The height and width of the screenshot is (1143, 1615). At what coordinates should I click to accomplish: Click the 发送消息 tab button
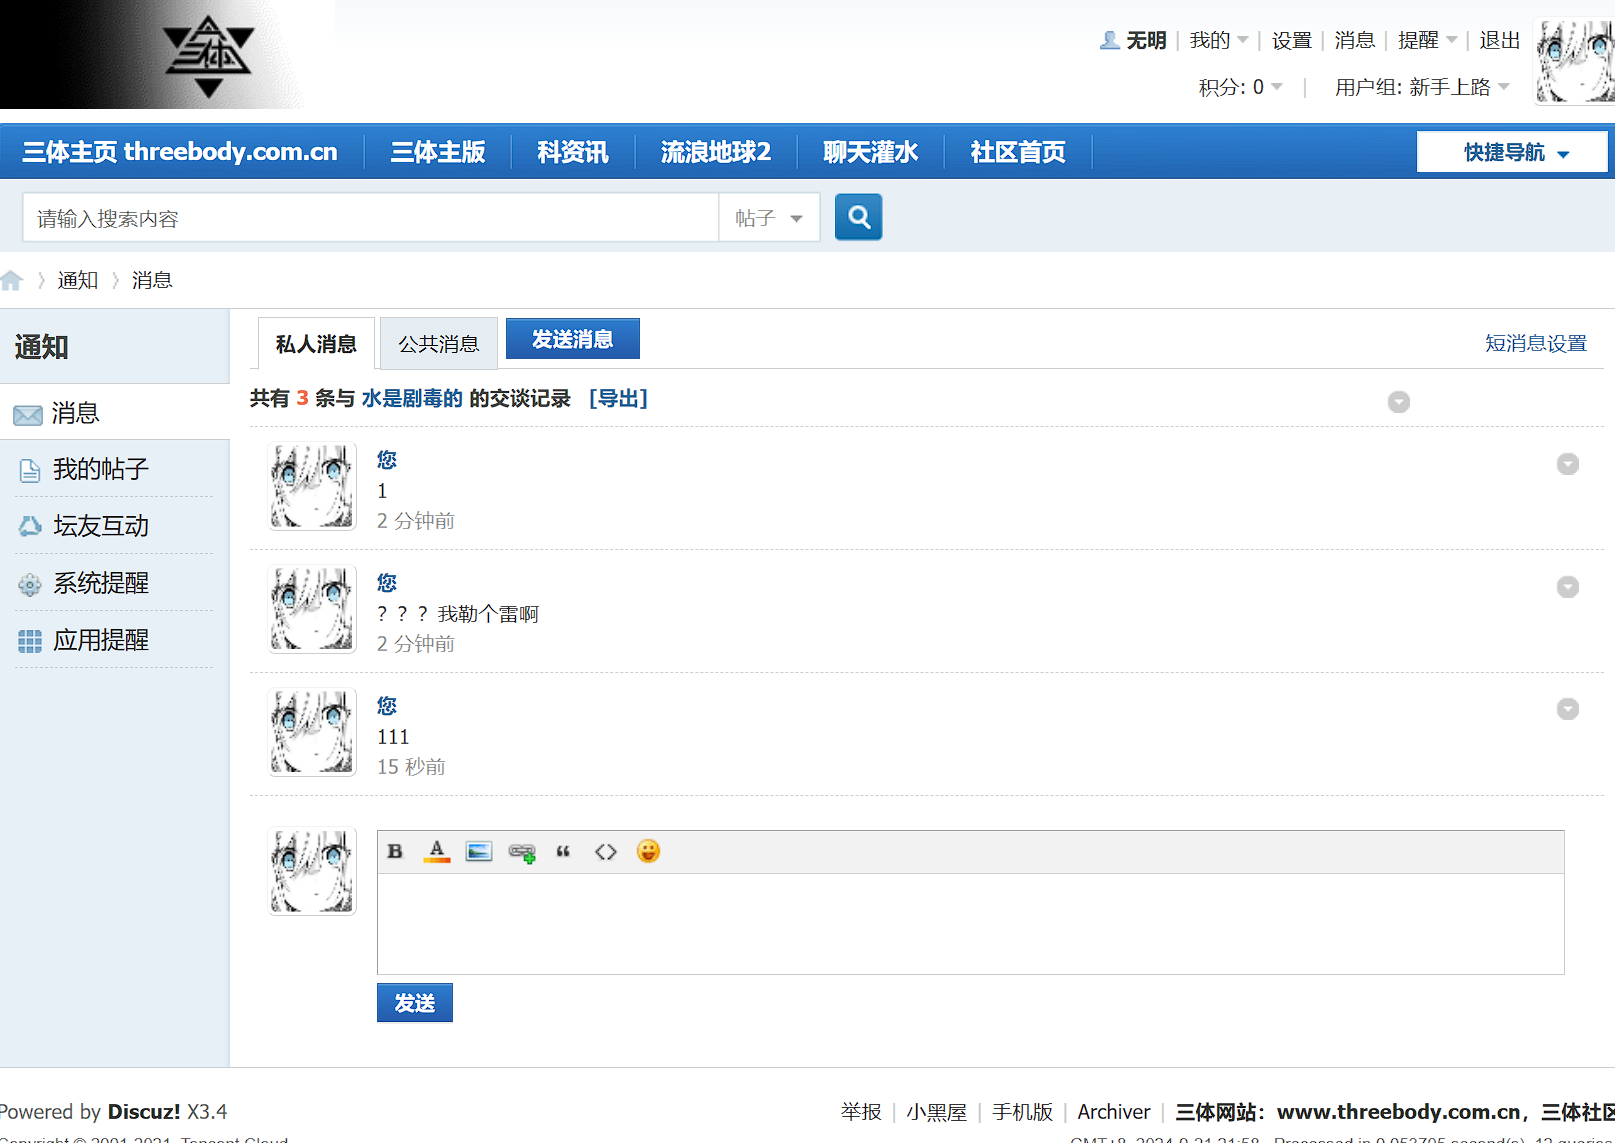point(572,339)
